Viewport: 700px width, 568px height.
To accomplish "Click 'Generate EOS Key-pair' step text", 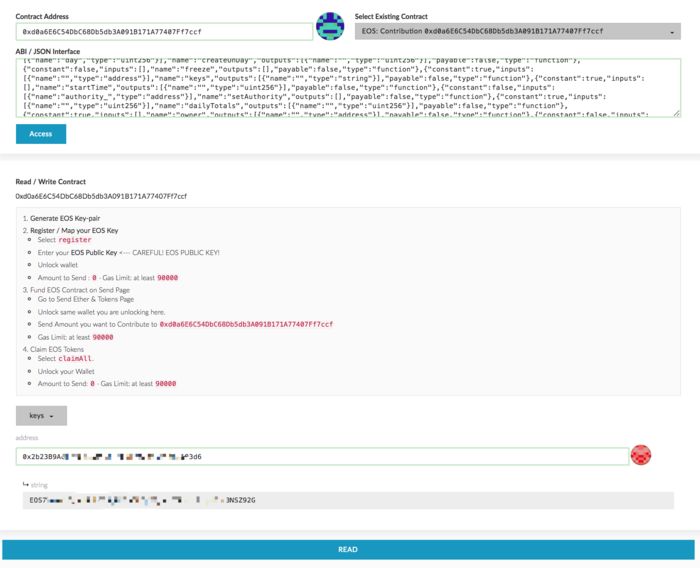I will tap(65, 218).
